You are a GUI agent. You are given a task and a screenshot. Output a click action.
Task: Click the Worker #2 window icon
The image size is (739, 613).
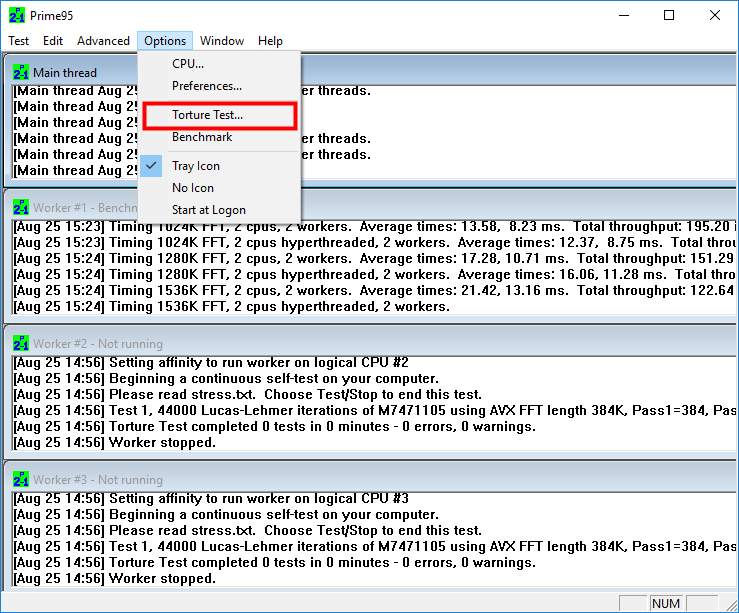point(20,343)
